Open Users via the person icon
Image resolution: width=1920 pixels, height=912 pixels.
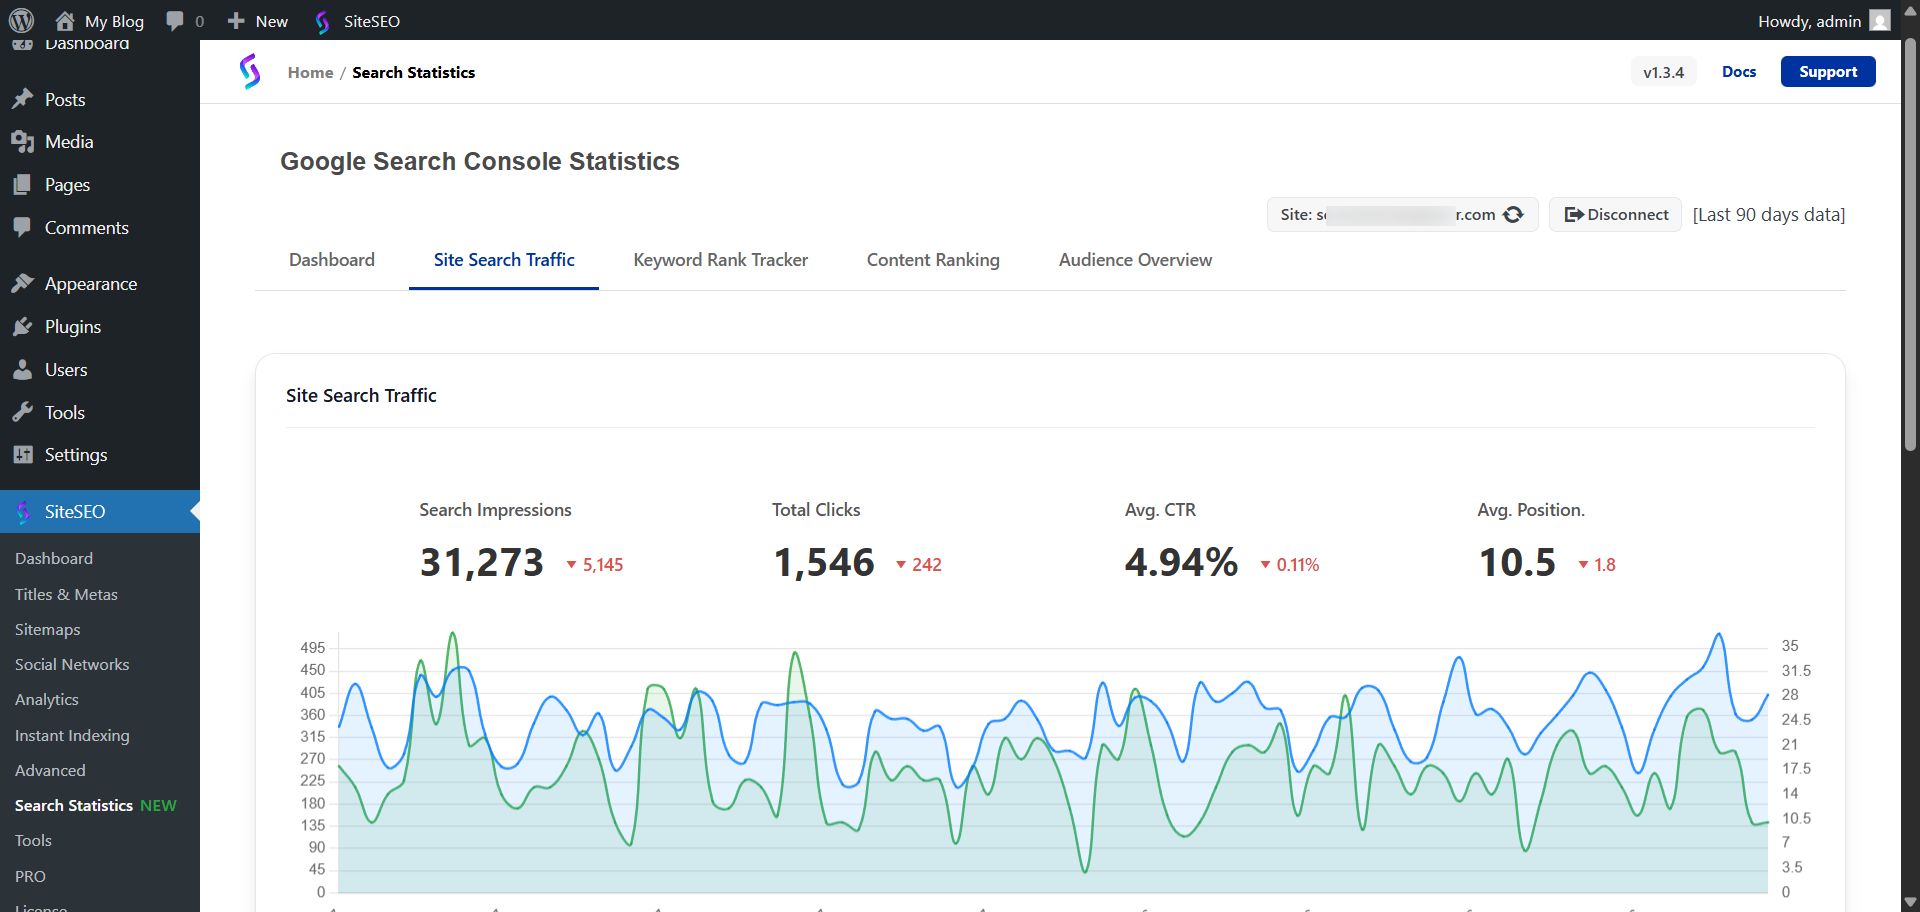(22, 369)
